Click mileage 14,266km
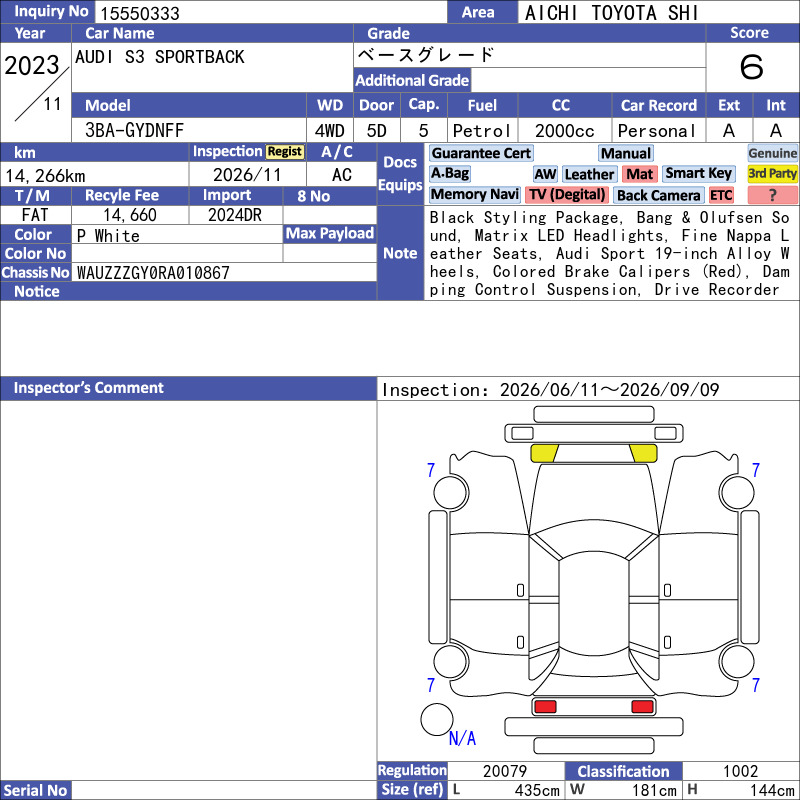800x800 pixels. (x=45, y=176)
